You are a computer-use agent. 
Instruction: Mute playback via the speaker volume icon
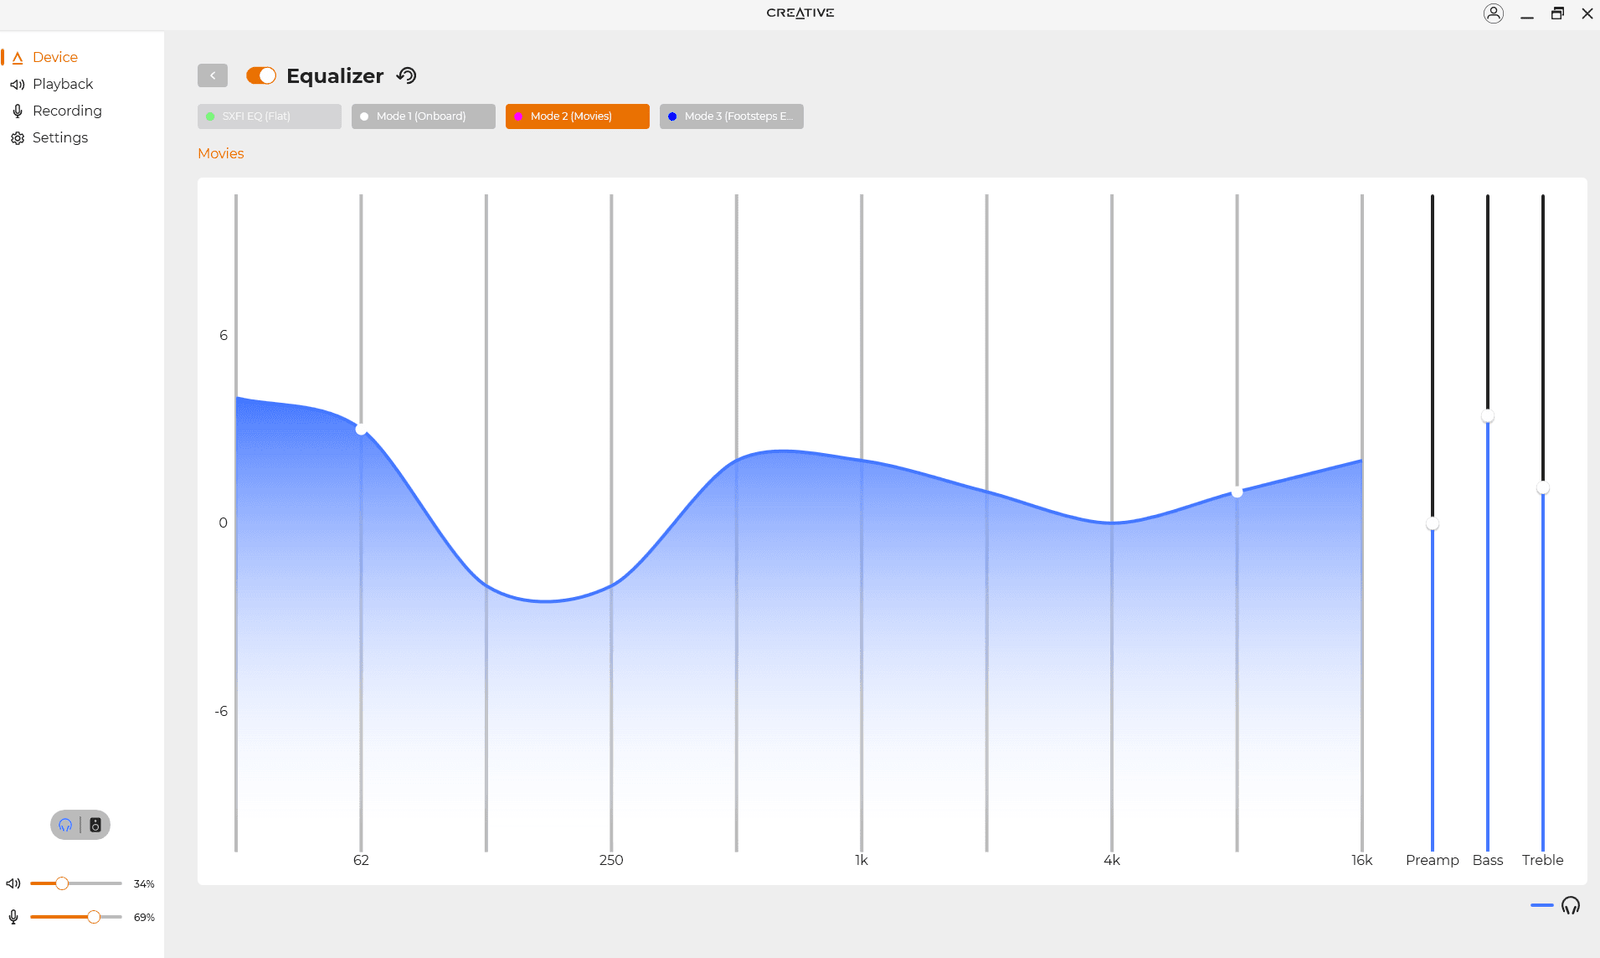point(13,884)
